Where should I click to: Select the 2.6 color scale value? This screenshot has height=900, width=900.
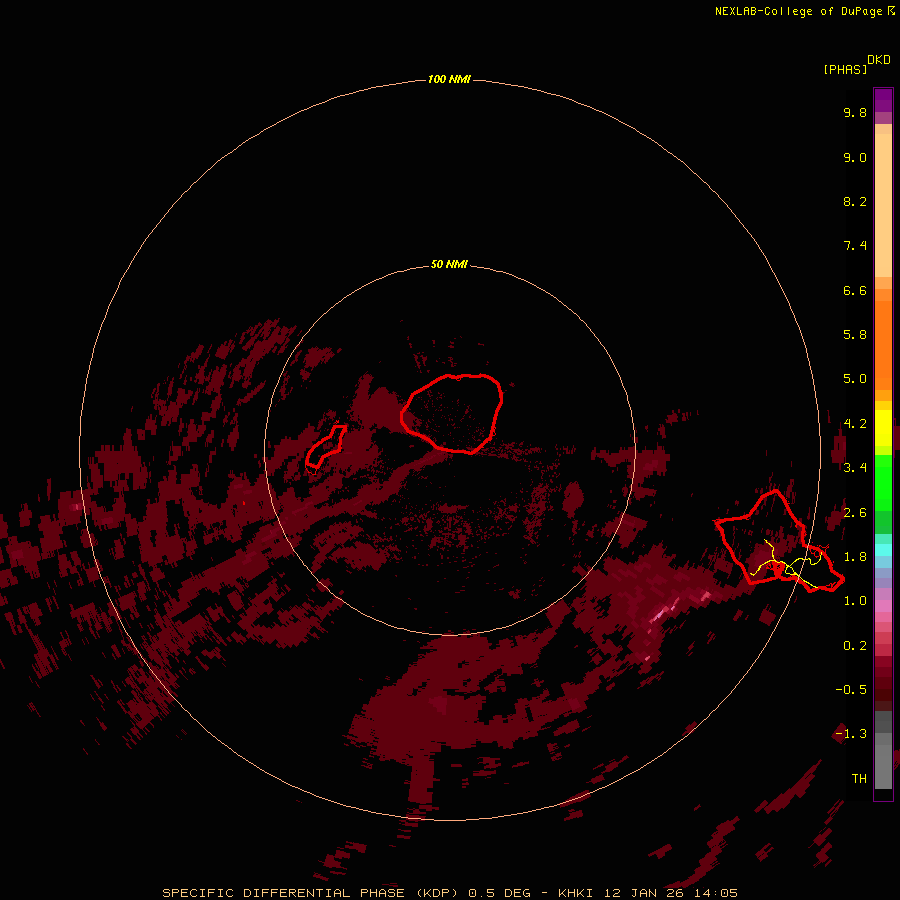855,513
